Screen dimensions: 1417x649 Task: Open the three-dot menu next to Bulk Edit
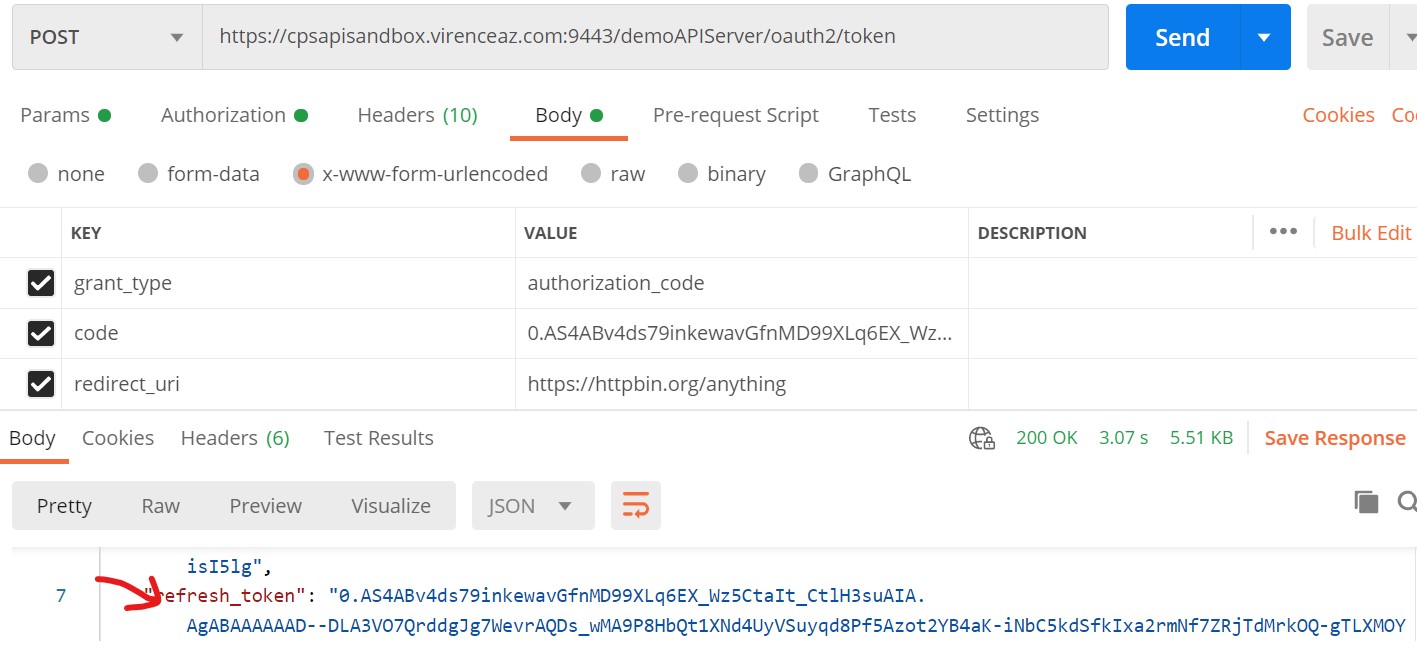click(1283, 231)
